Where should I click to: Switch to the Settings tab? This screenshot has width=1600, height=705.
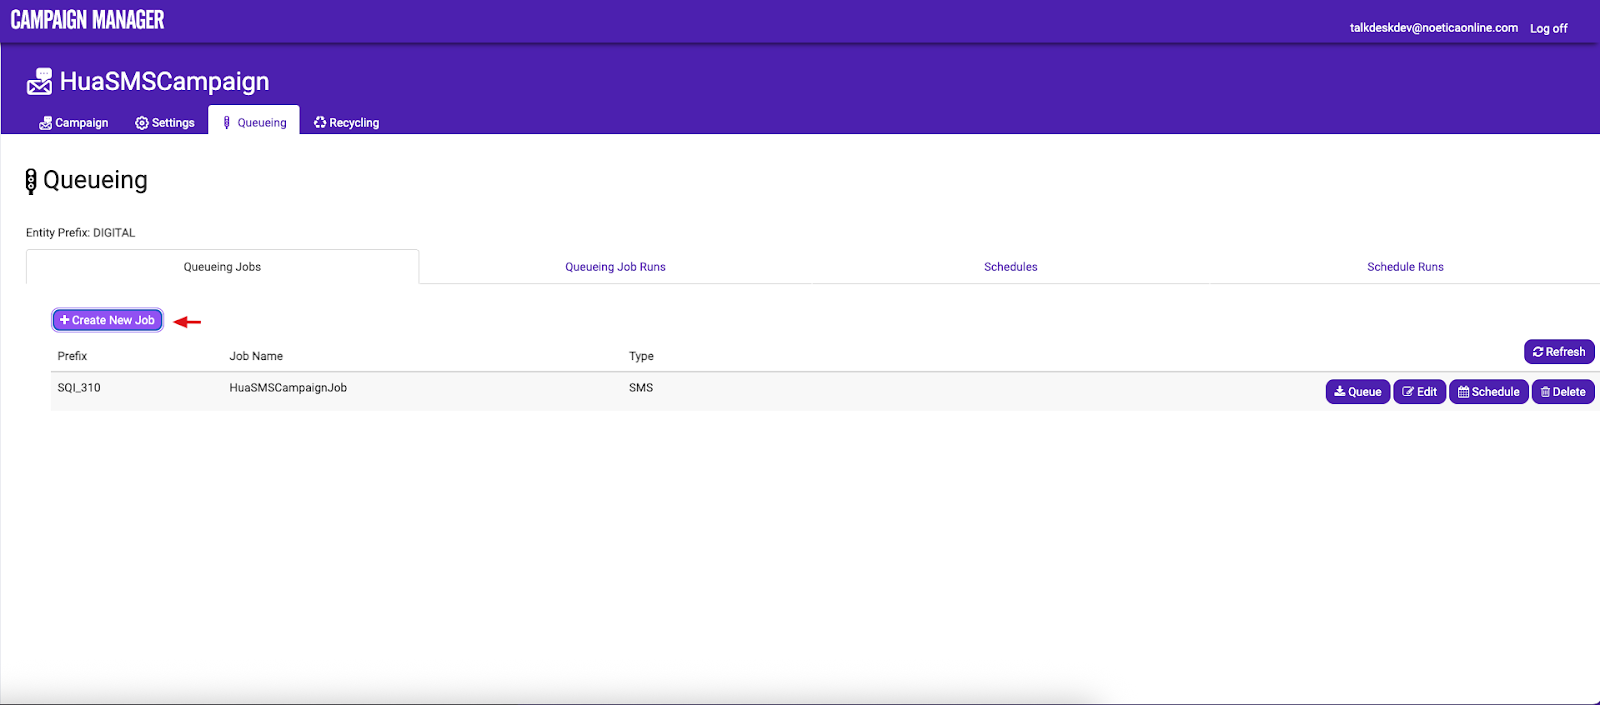[x=165, y=122]
